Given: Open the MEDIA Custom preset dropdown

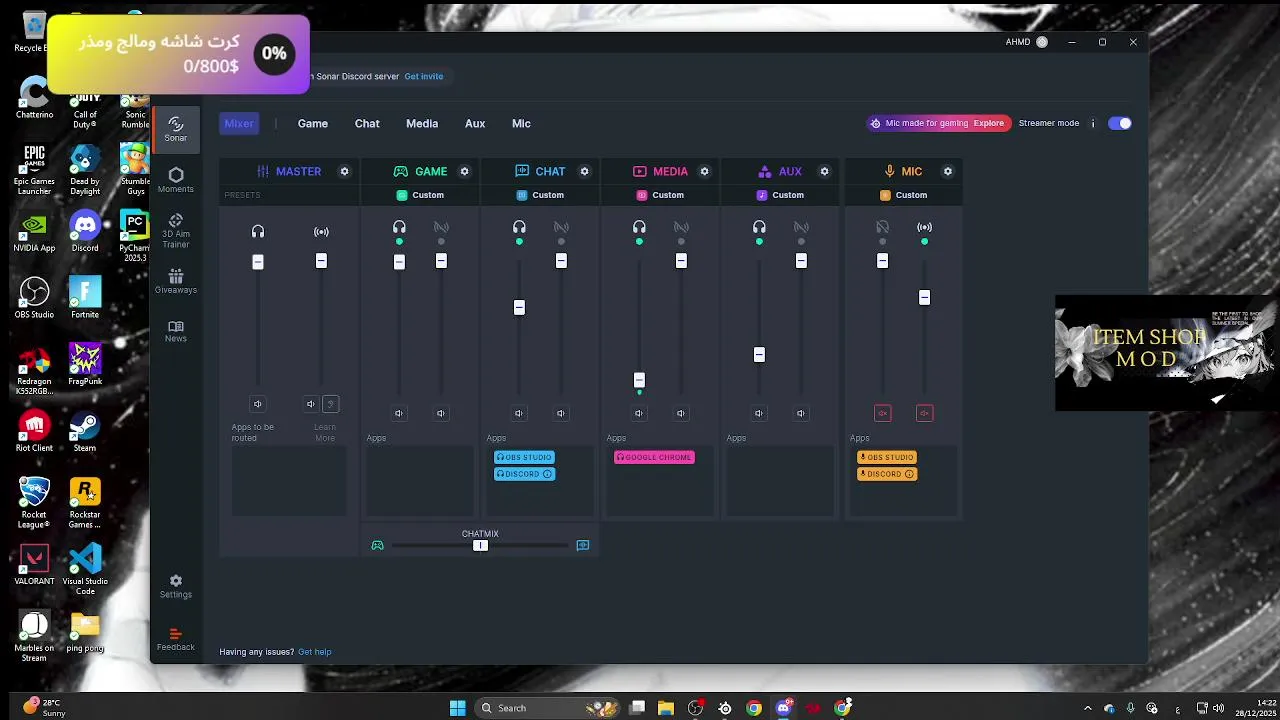Looking at the screenshot, I should point(660,195).
